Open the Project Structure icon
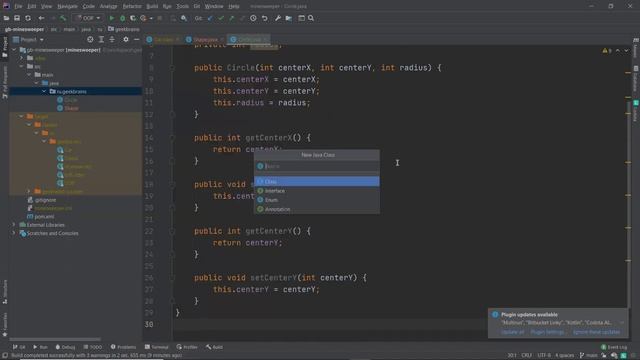Screen dimensions: 640x360 [x=289, y=18]
